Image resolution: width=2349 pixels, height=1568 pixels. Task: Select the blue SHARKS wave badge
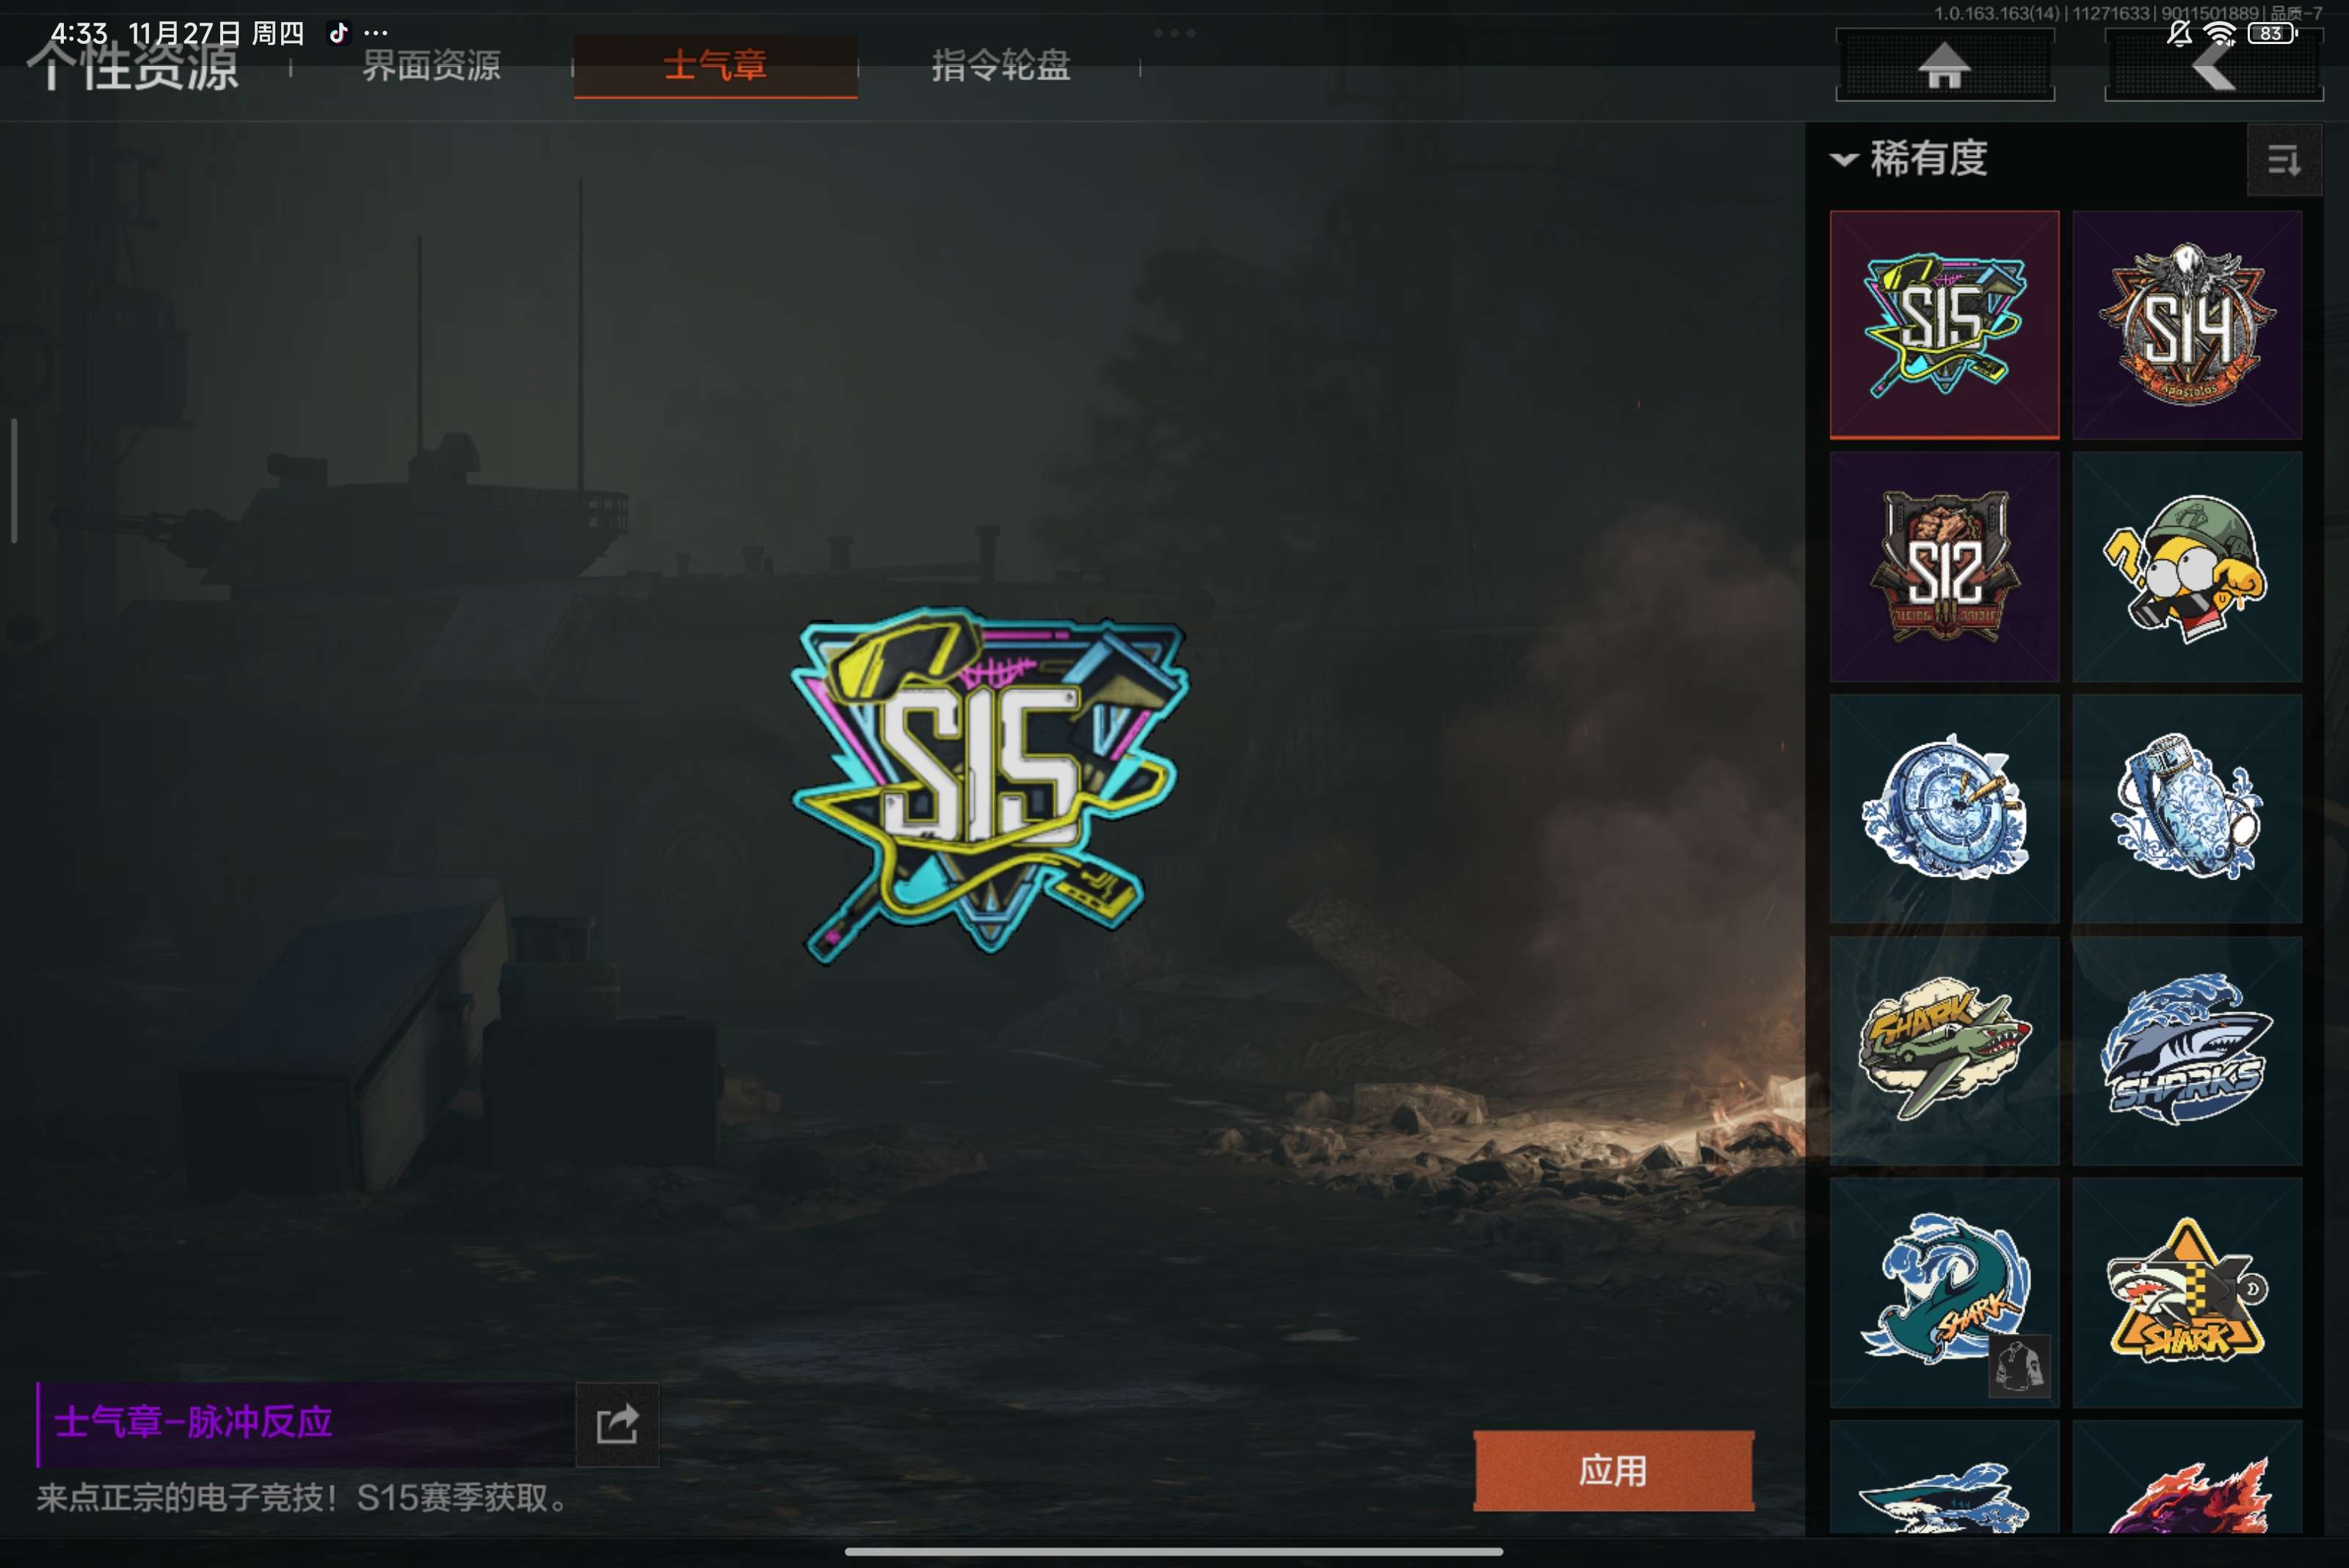tap(2187, 1051)
